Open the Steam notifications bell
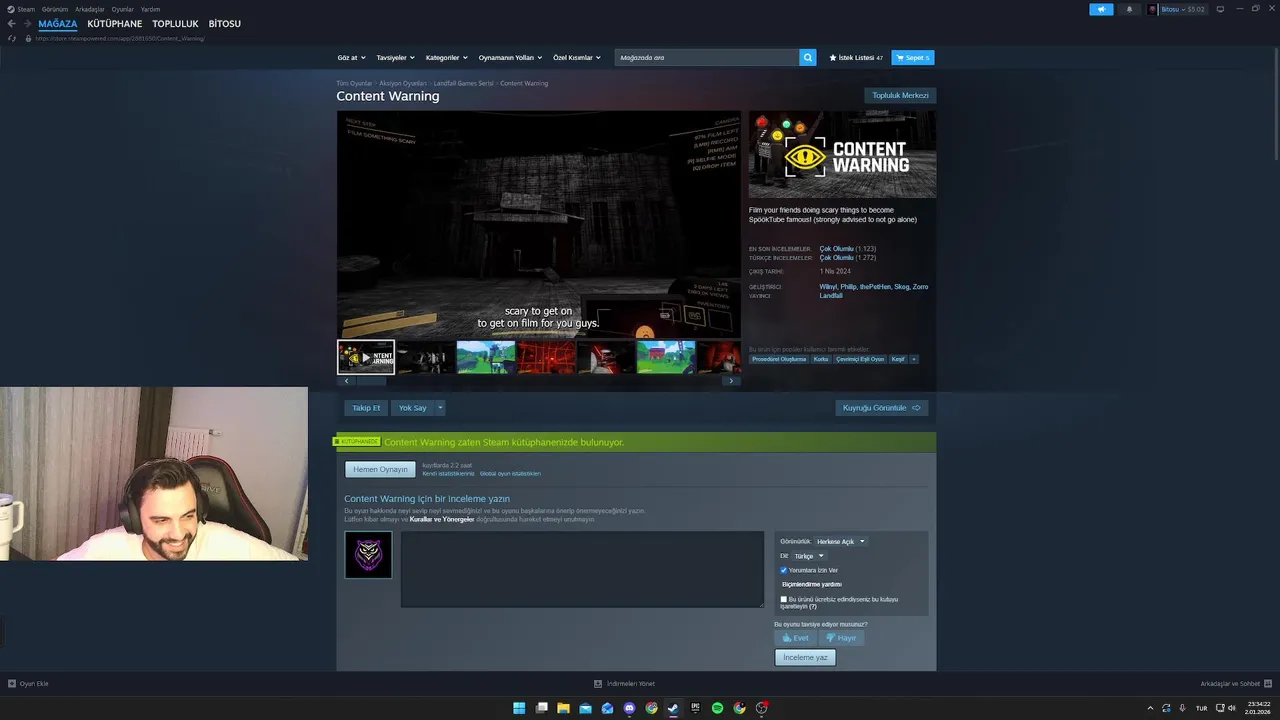 point(1130,9)
